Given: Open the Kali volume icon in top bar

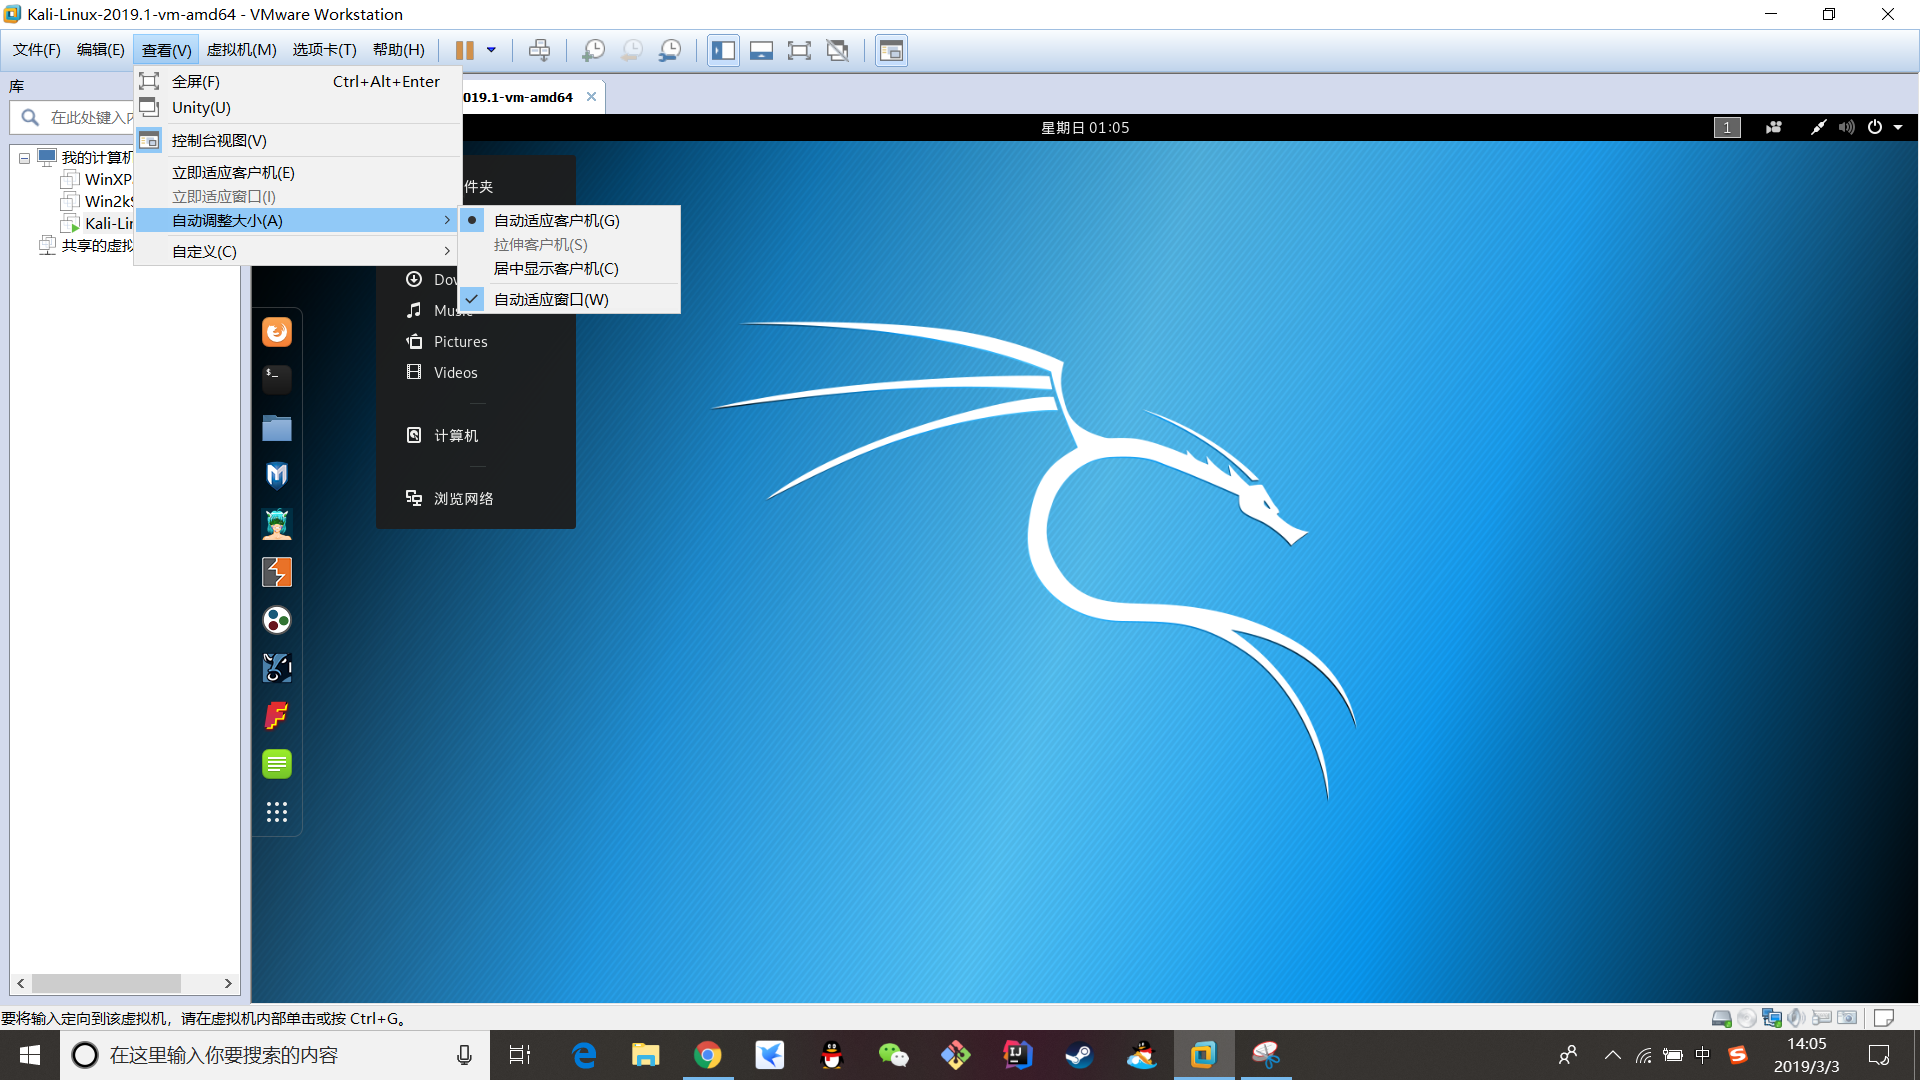Looking at the screenshot, I should click(x=1846, y=128).
